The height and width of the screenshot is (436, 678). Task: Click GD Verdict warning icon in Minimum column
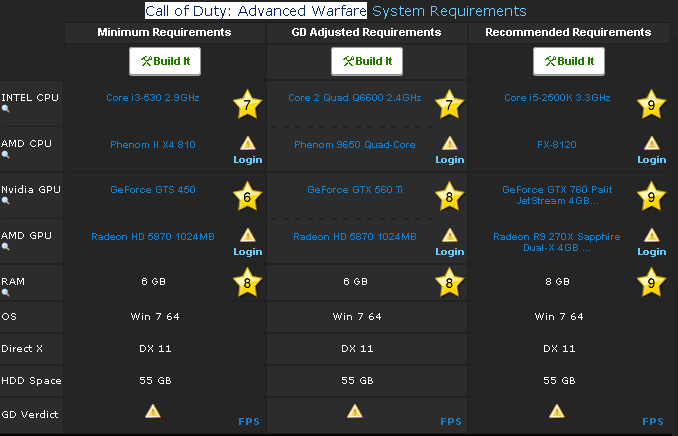click(153, 411)
